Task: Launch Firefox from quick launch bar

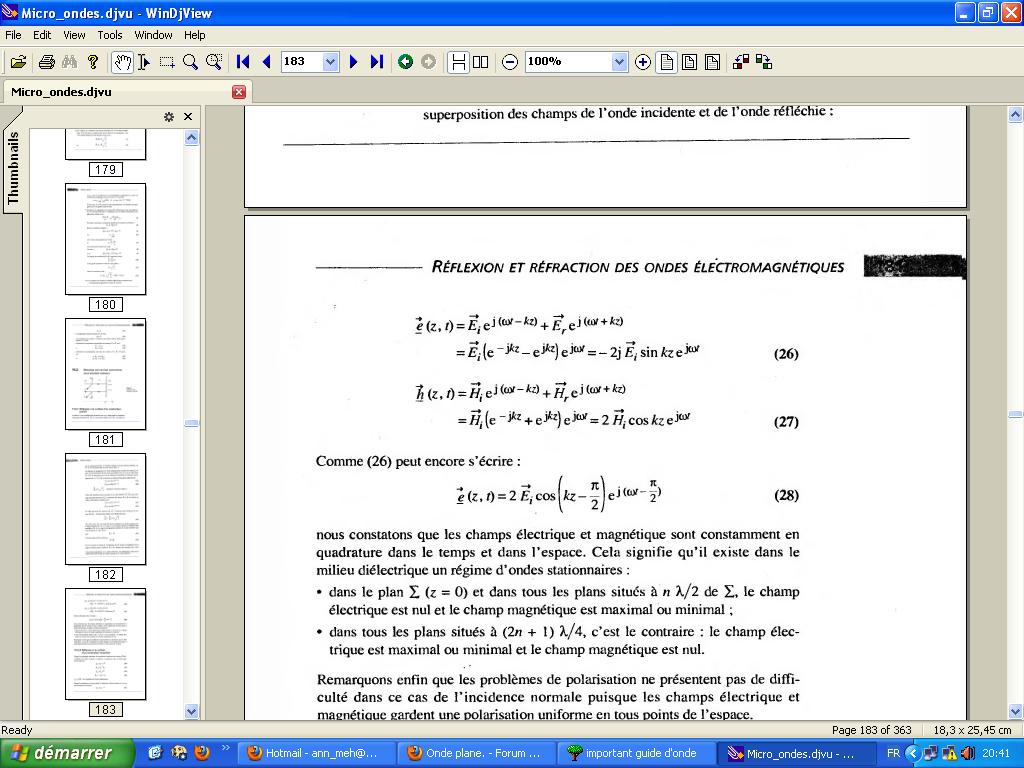Action: point(202,752)
